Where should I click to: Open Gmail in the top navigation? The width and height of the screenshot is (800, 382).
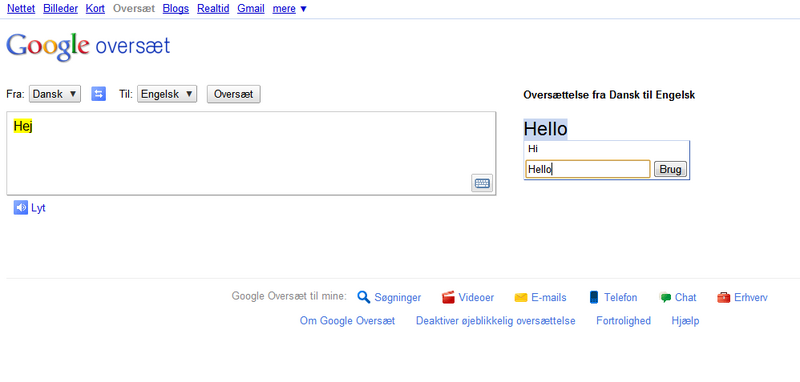tap(251, 9)
